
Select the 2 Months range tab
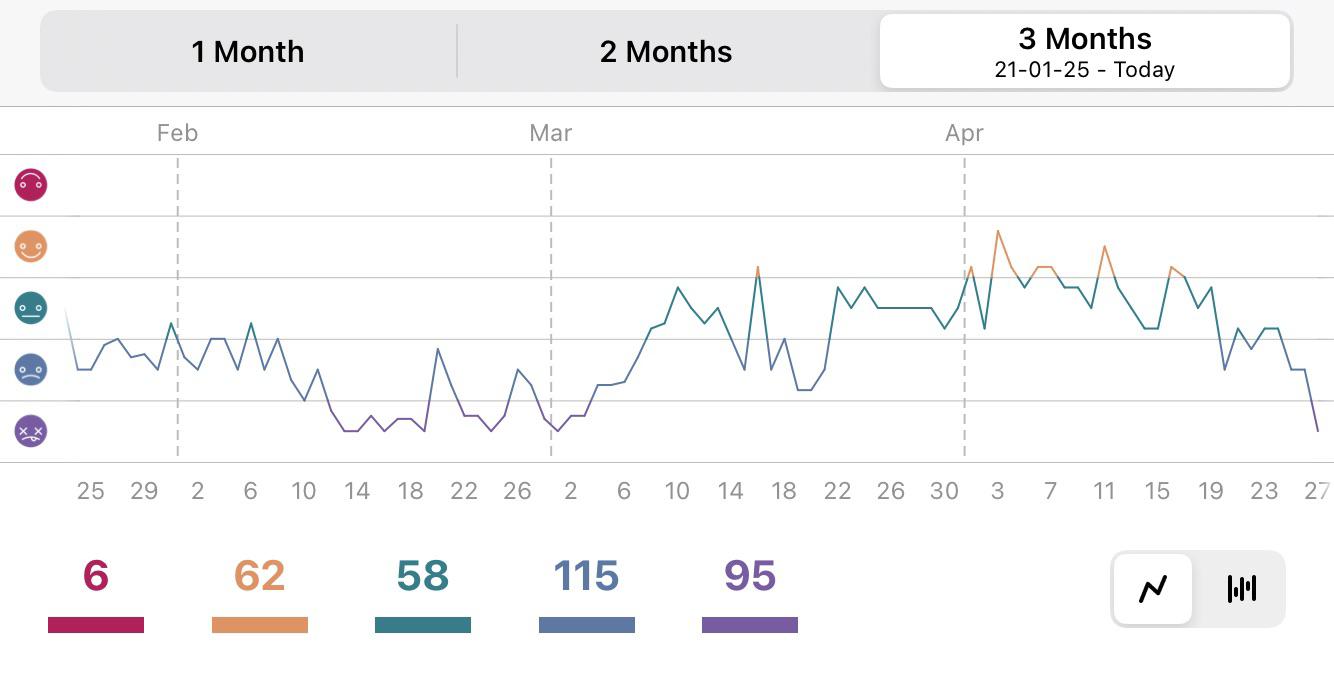(x=666, y=52)
